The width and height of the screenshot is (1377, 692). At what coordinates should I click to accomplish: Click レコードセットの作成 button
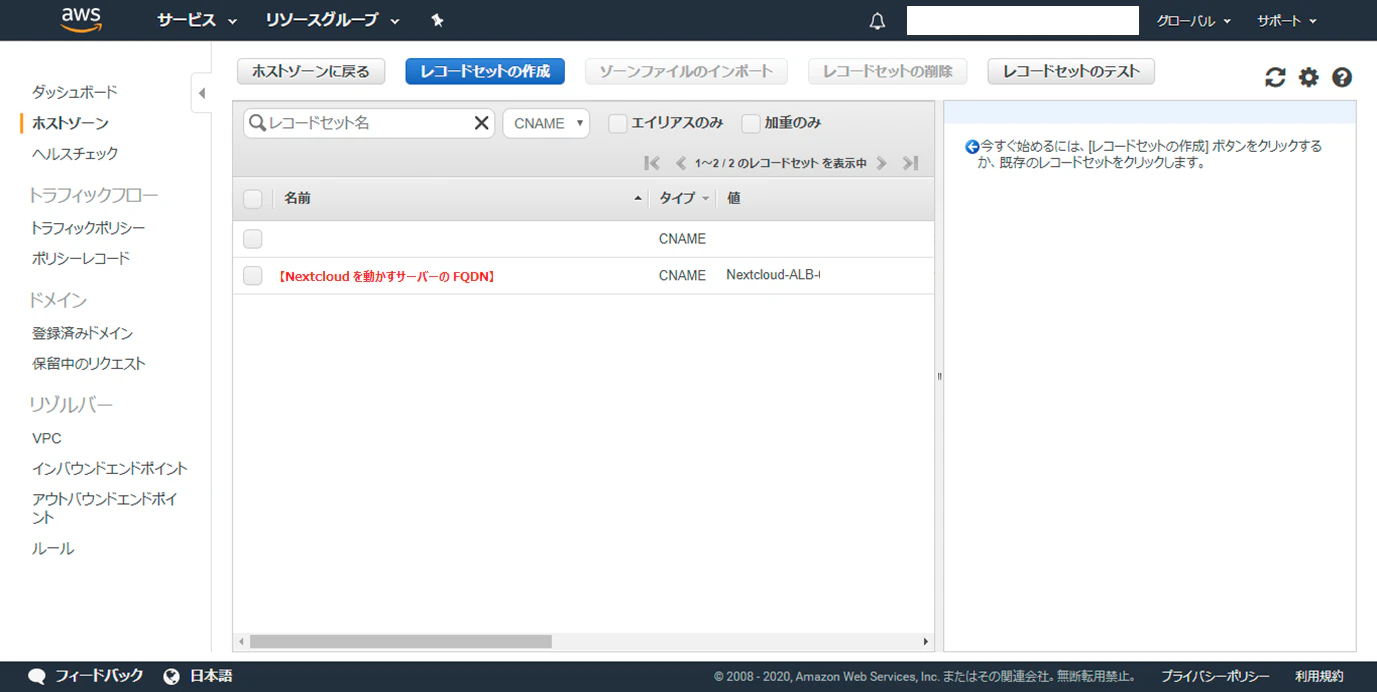485,71
